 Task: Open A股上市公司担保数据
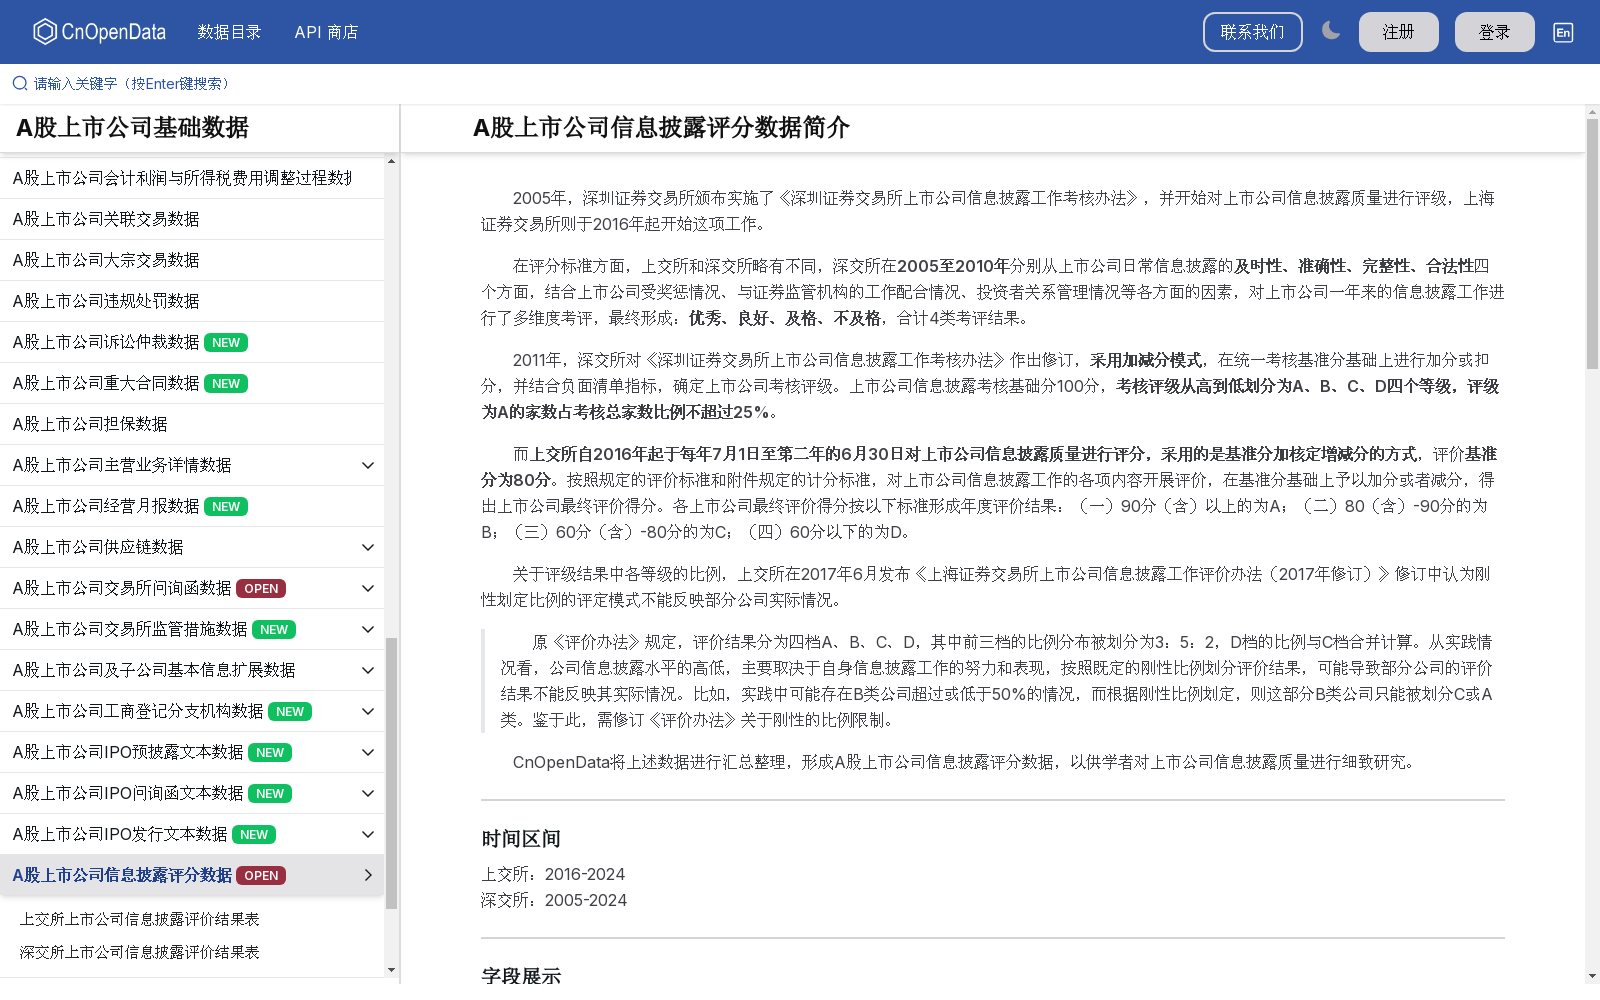(192, 424)
